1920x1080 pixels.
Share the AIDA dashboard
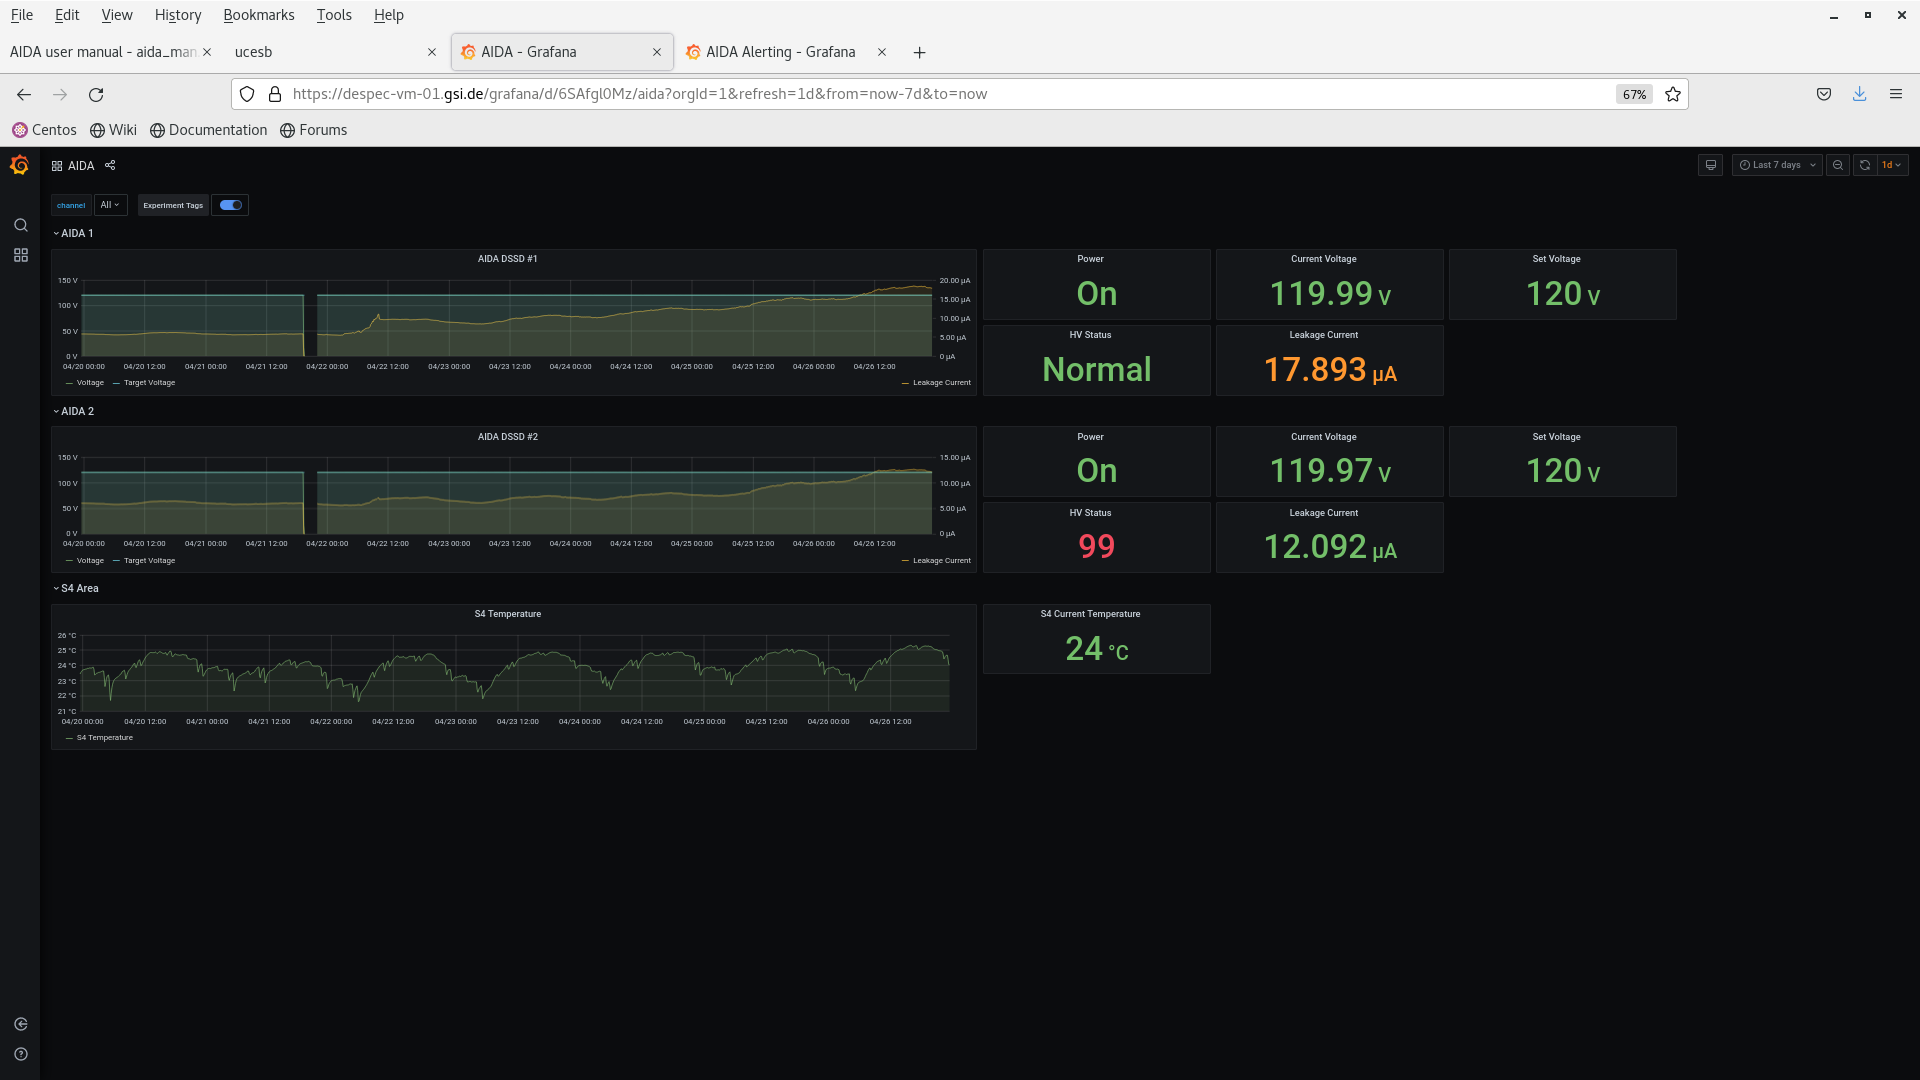tap(110, 165)
